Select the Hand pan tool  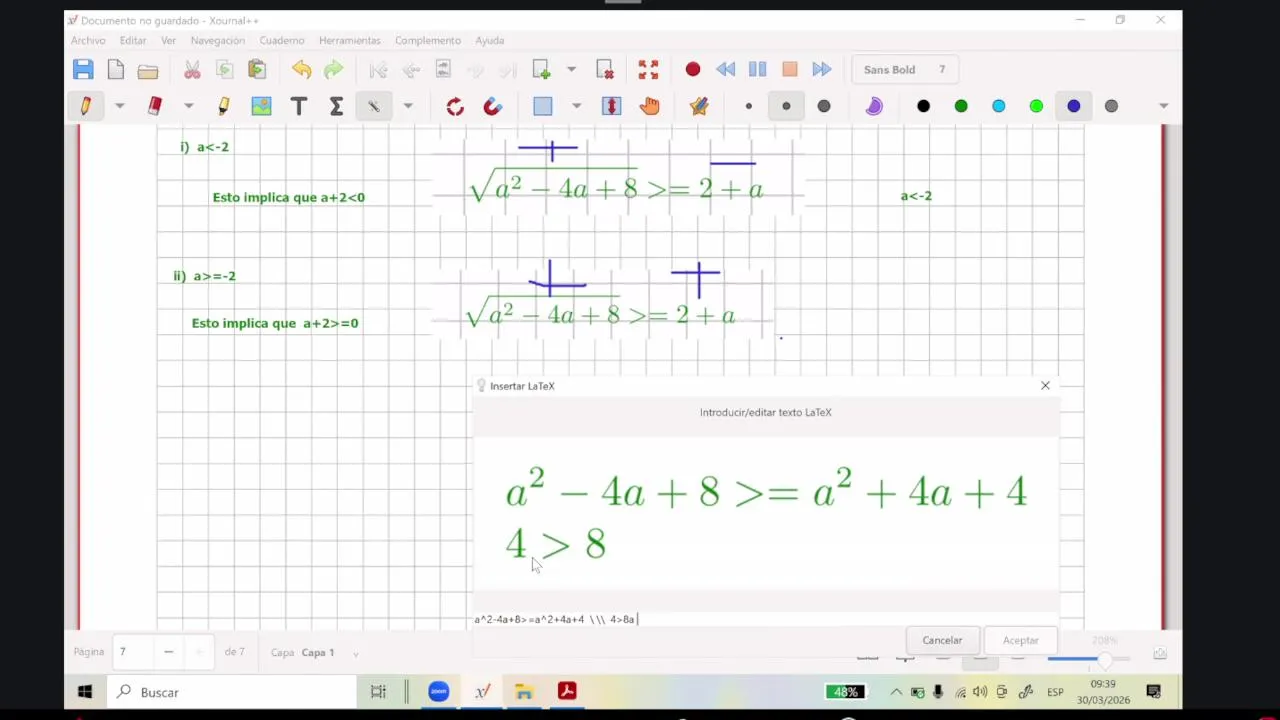[650, 106]
